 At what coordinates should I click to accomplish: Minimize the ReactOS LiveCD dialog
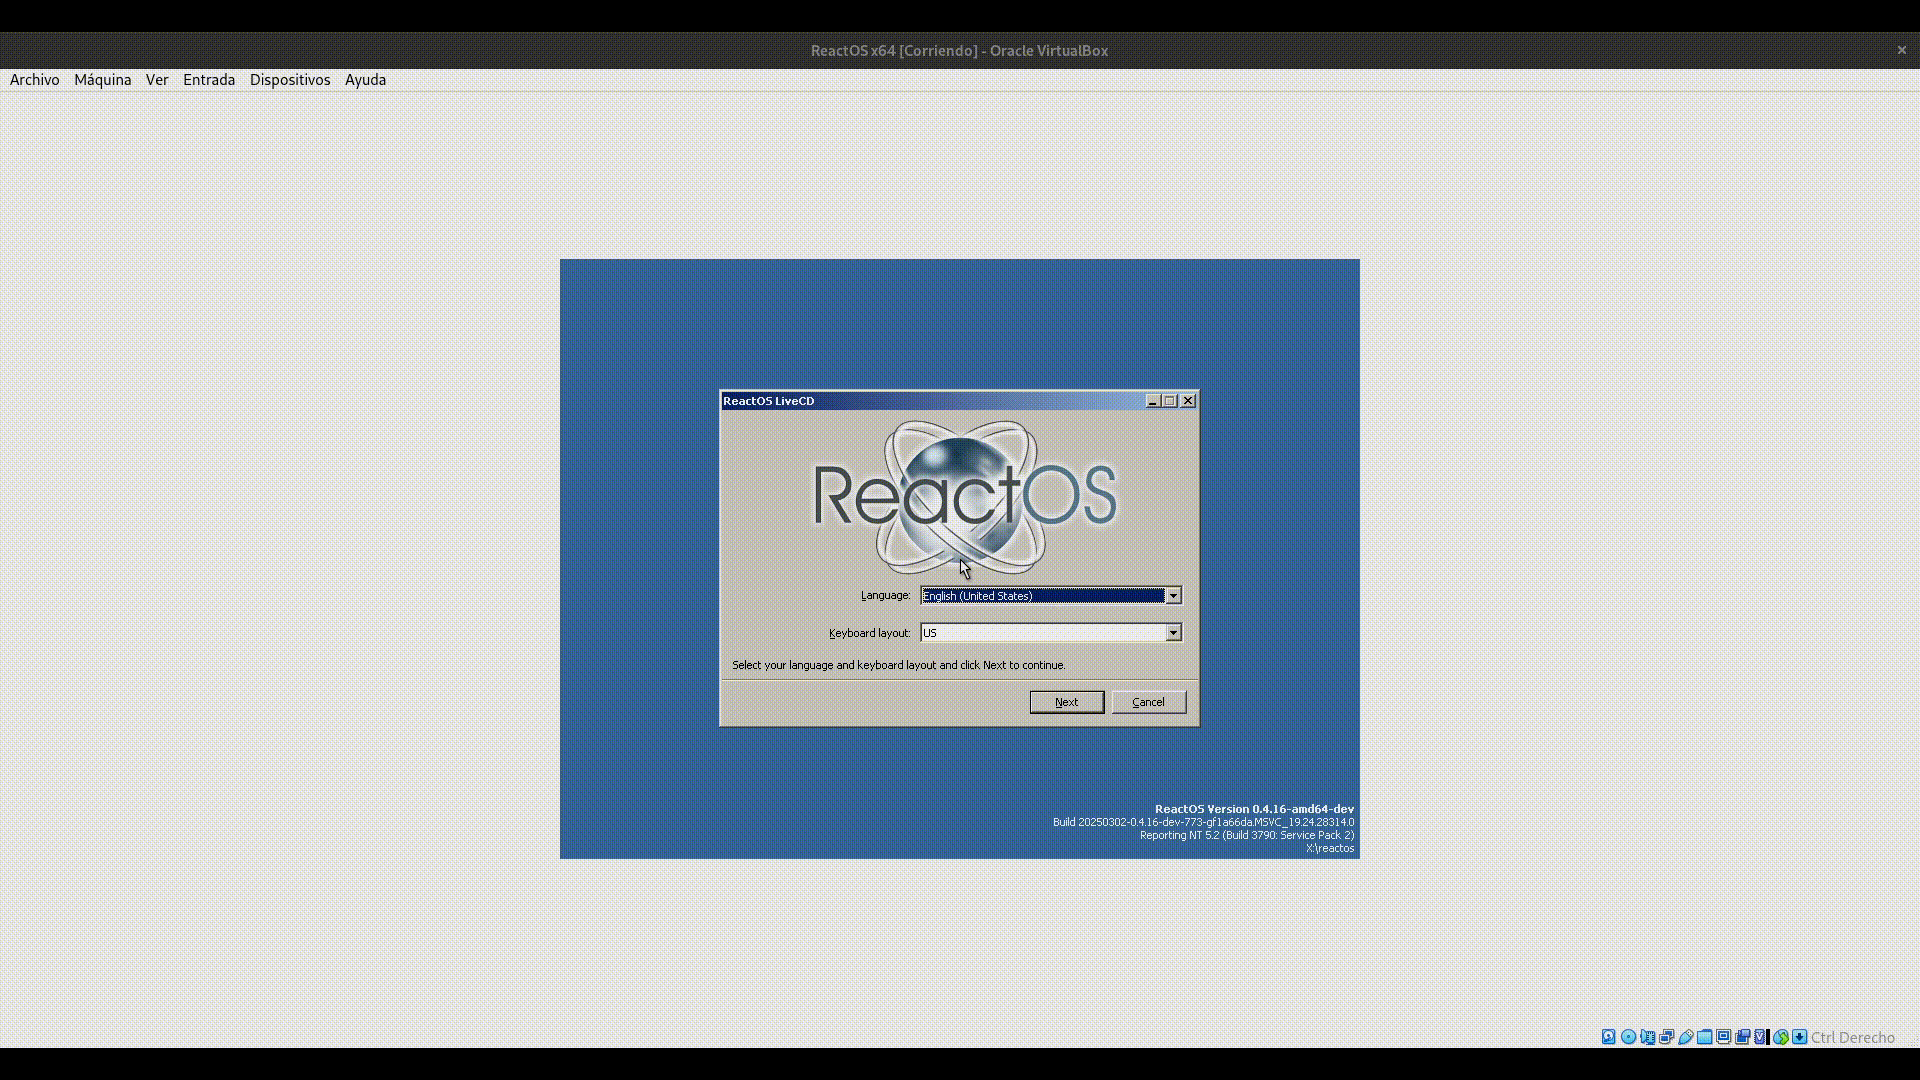1153,401
